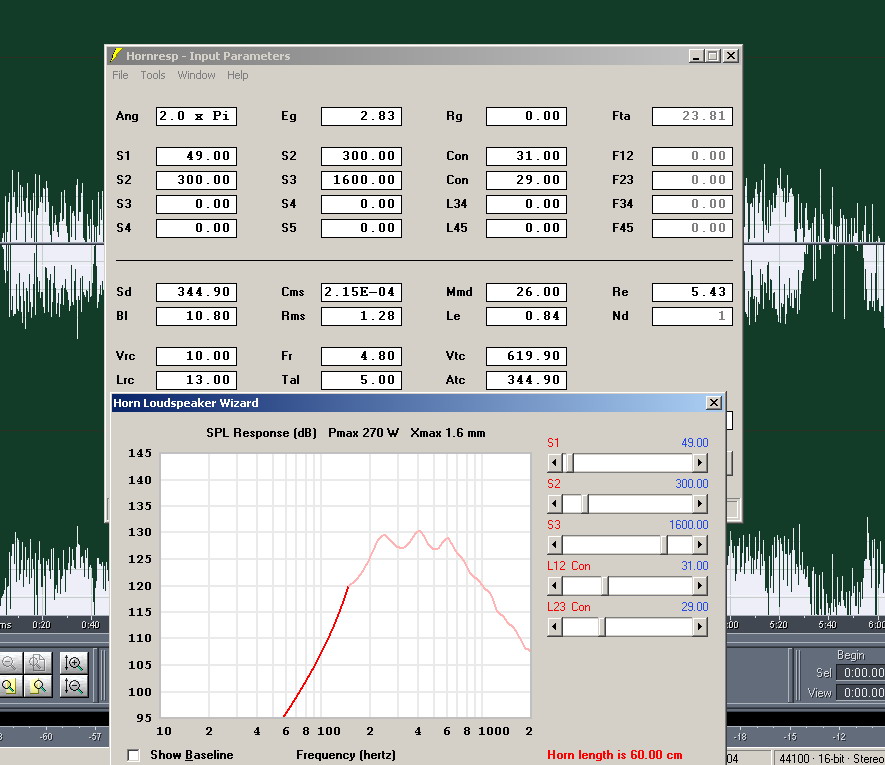
Task: Edit the Mmd mass field
Action: tap(526, 292)
